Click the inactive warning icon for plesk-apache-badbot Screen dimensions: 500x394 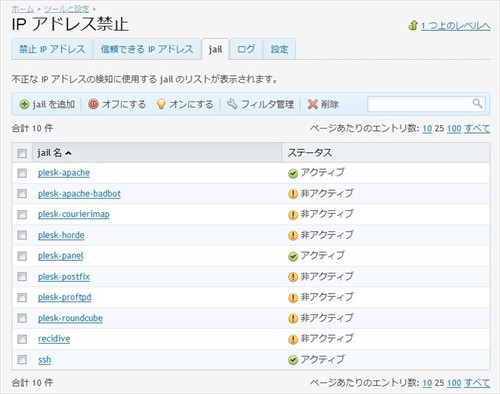pos(293,194)
